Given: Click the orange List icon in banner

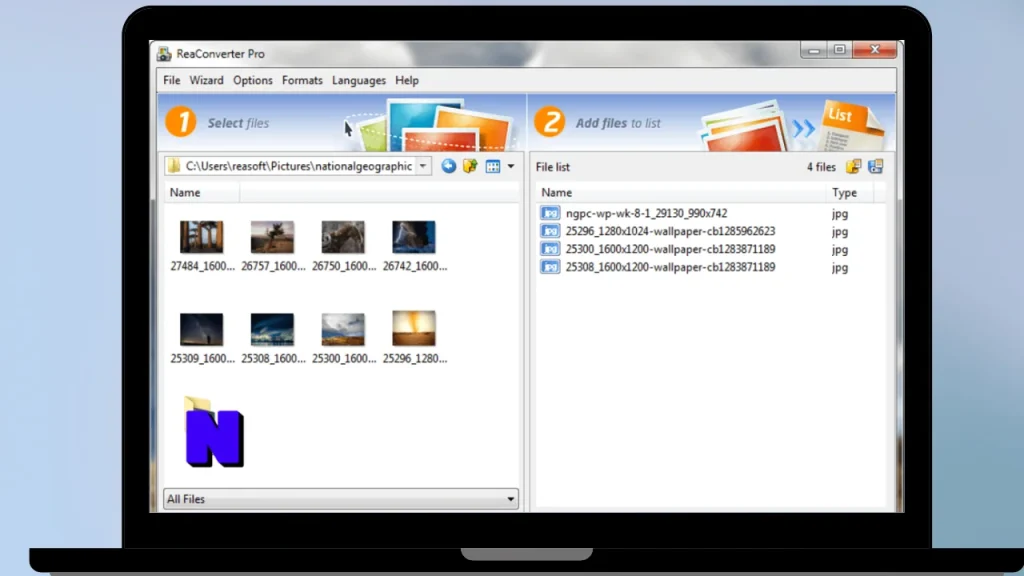Looking at the screenshot, I should (x=850, y=124).
